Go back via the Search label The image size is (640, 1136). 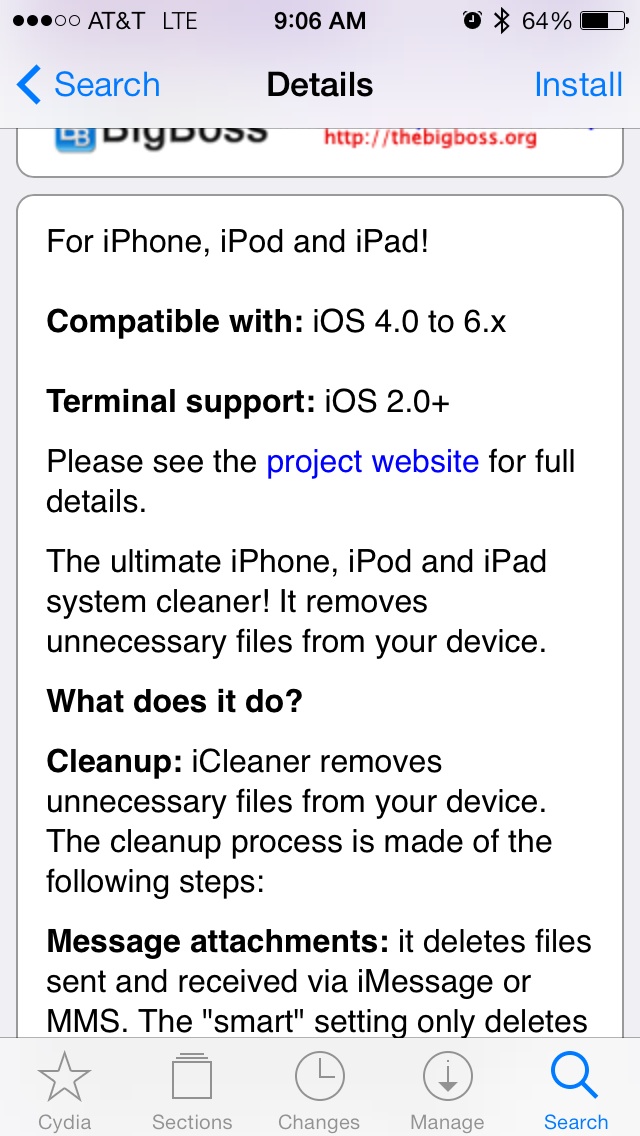(x=107, y=85)
